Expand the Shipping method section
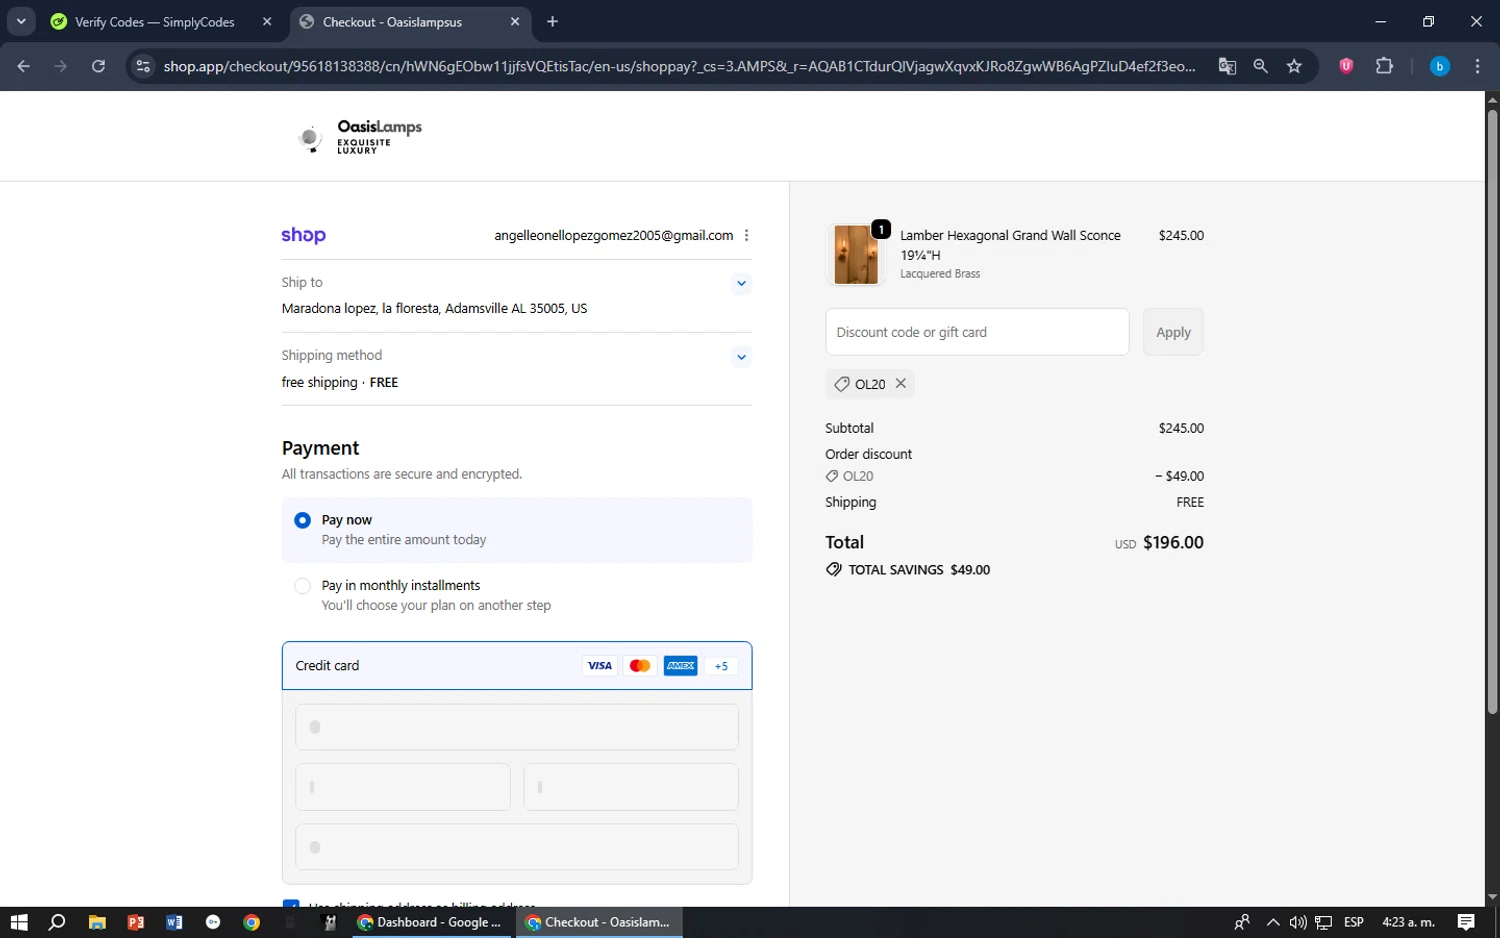The image size is (1500, 938). tap(741, 357)
